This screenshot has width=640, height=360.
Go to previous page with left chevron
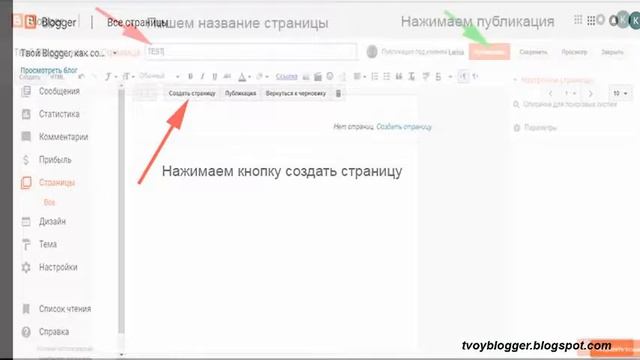pyautogui.click(x=551, y=93)
